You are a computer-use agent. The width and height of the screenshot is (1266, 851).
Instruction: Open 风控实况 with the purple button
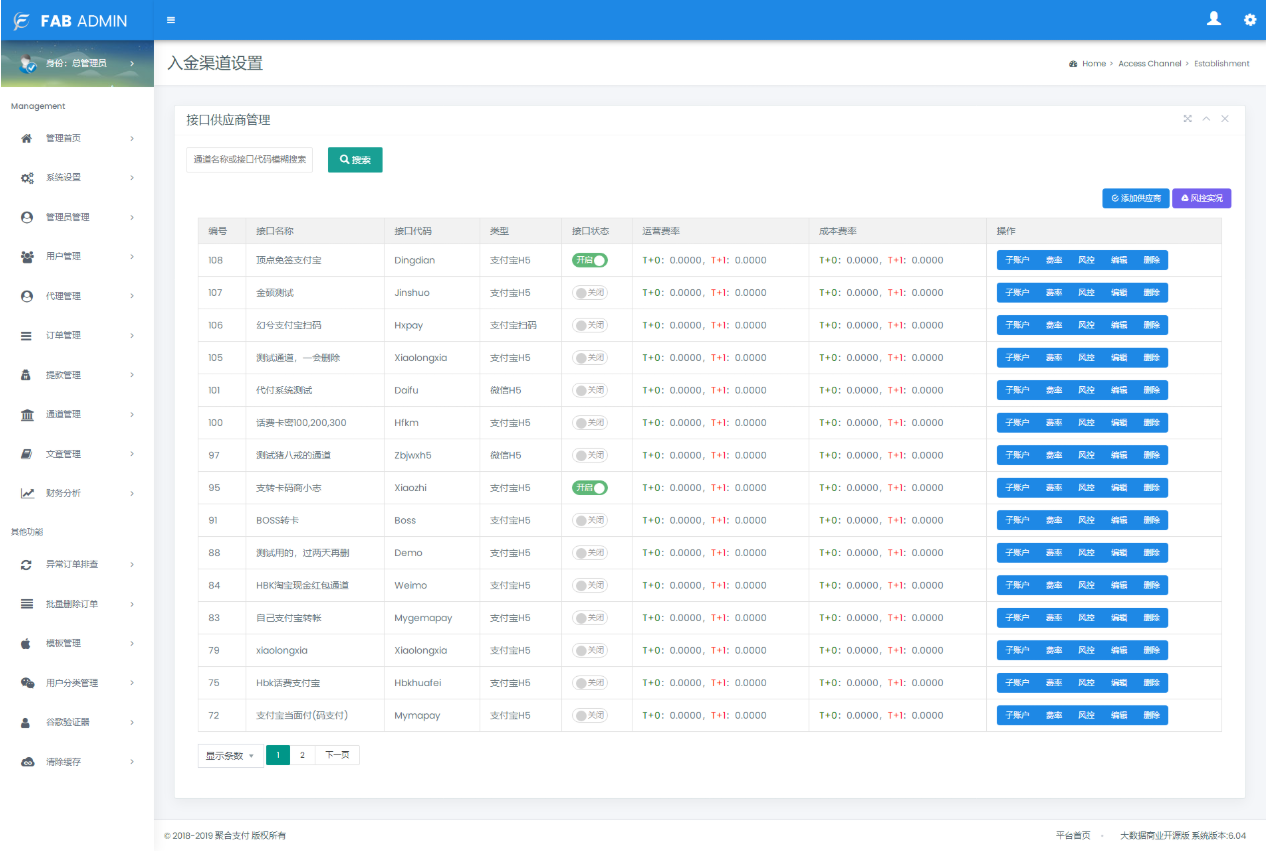coord(1202,197)
